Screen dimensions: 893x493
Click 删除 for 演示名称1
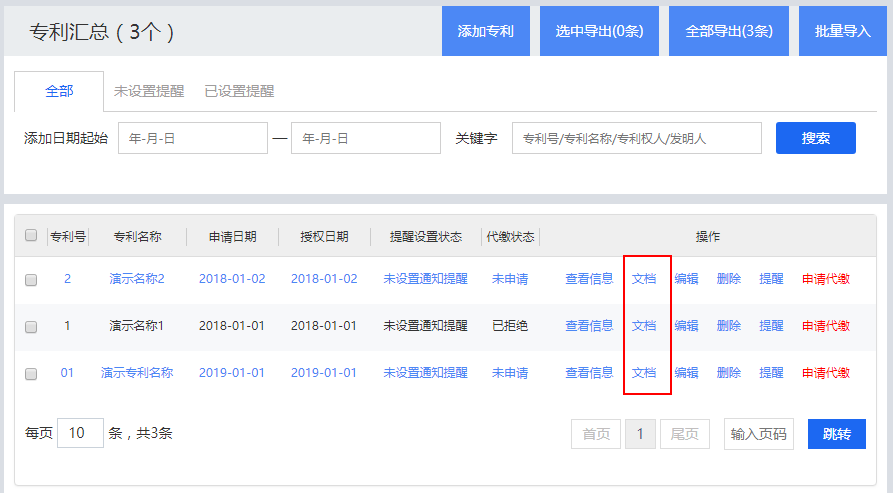click(728, 326)
